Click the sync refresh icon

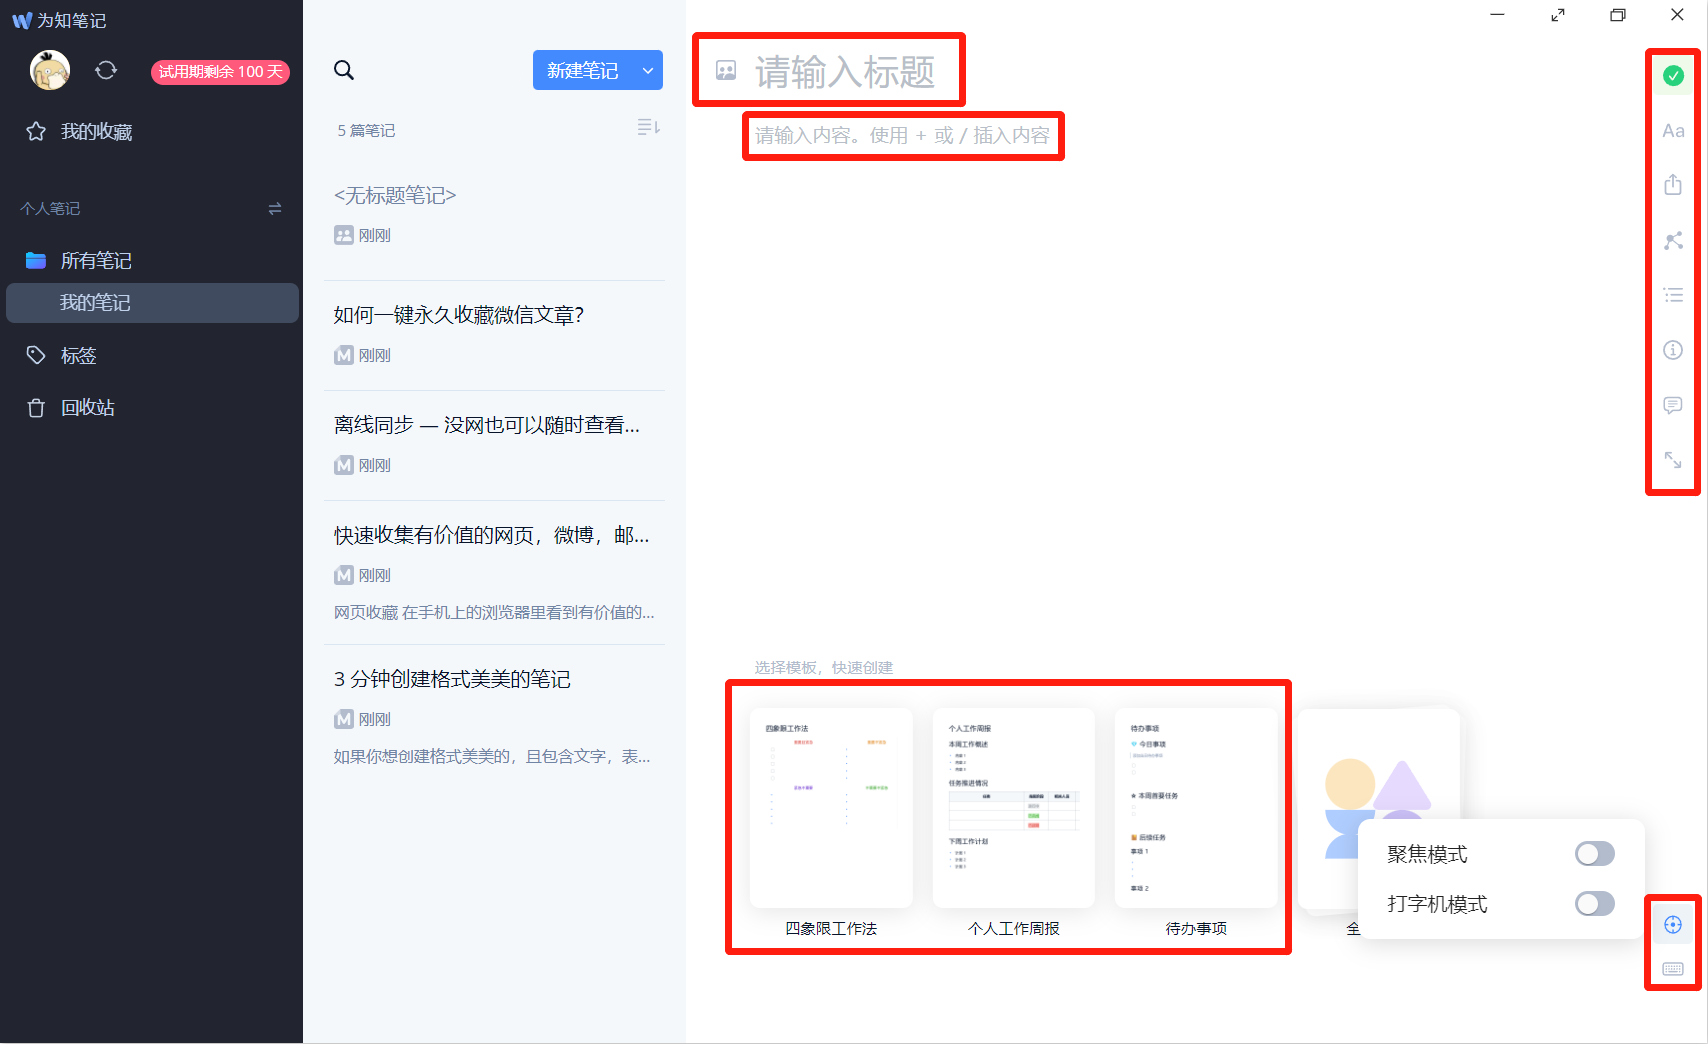[106, 70]
